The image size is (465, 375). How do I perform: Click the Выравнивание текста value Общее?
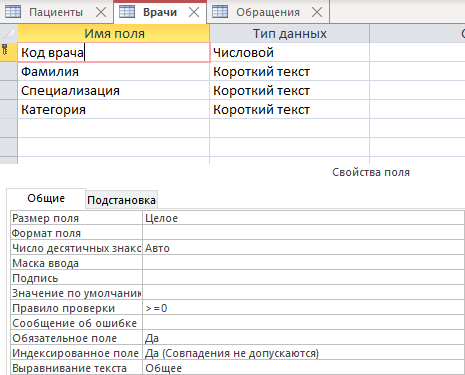pos(303,368)
